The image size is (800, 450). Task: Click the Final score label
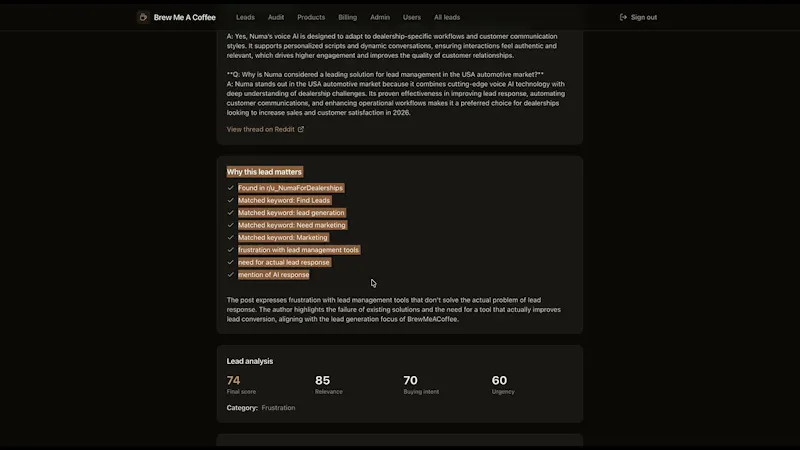(241, 392)
